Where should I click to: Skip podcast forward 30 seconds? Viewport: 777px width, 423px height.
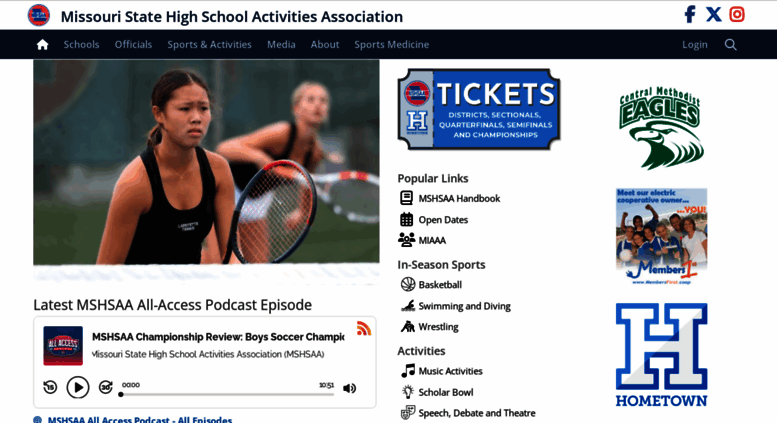106,387
